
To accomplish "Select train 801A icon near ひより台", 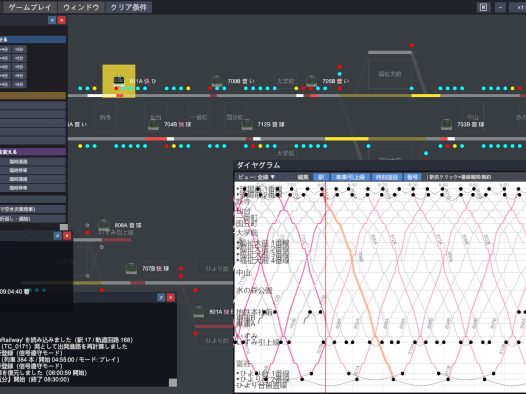I will [x=199, y=312].
